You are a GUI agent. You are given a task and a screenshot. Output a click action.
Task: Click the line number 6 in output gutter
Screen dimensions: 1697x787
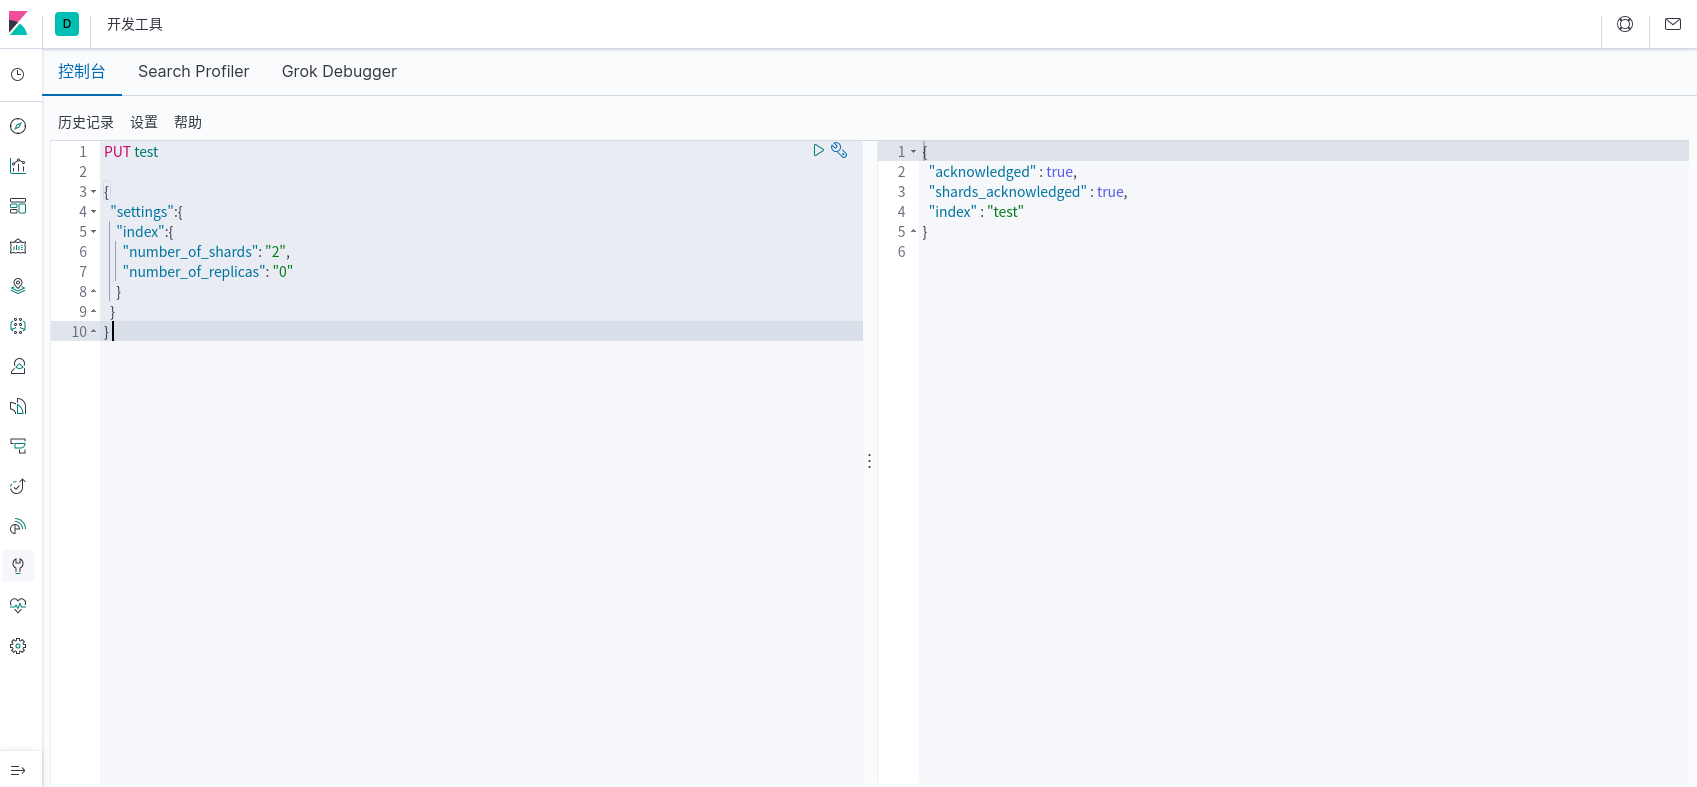click(x=901, y=252)
